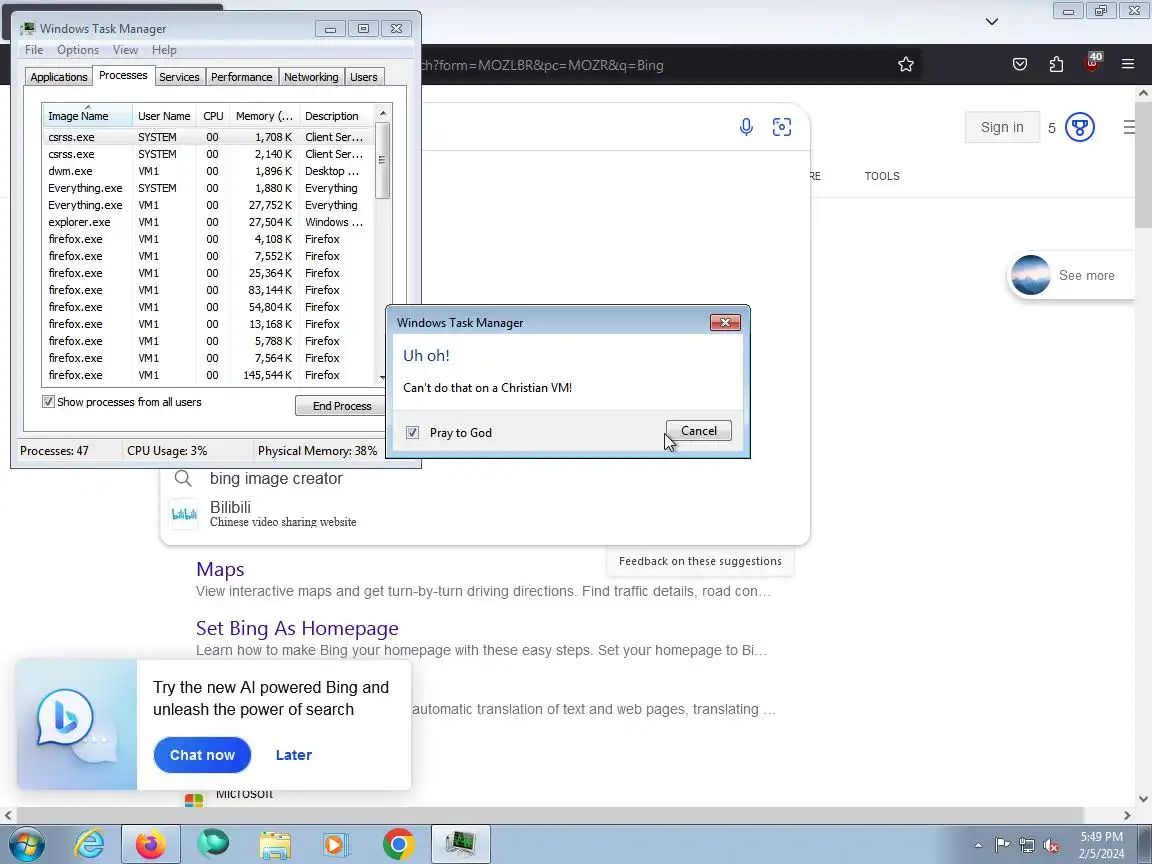Switch to the Performance tab
The image size is (1152, 864).
[242, 77]
